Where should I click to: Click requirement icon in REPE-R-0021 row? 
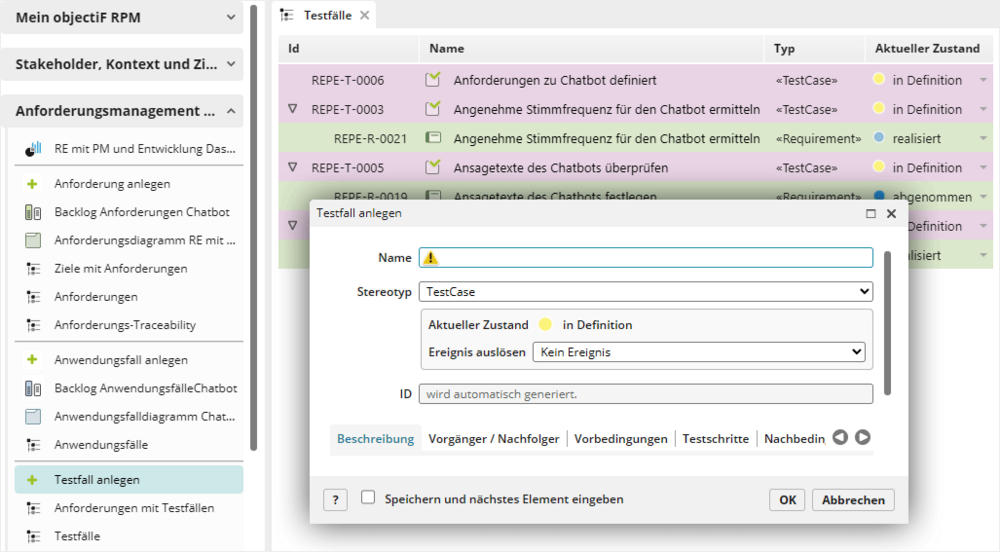tap(433, 138)
